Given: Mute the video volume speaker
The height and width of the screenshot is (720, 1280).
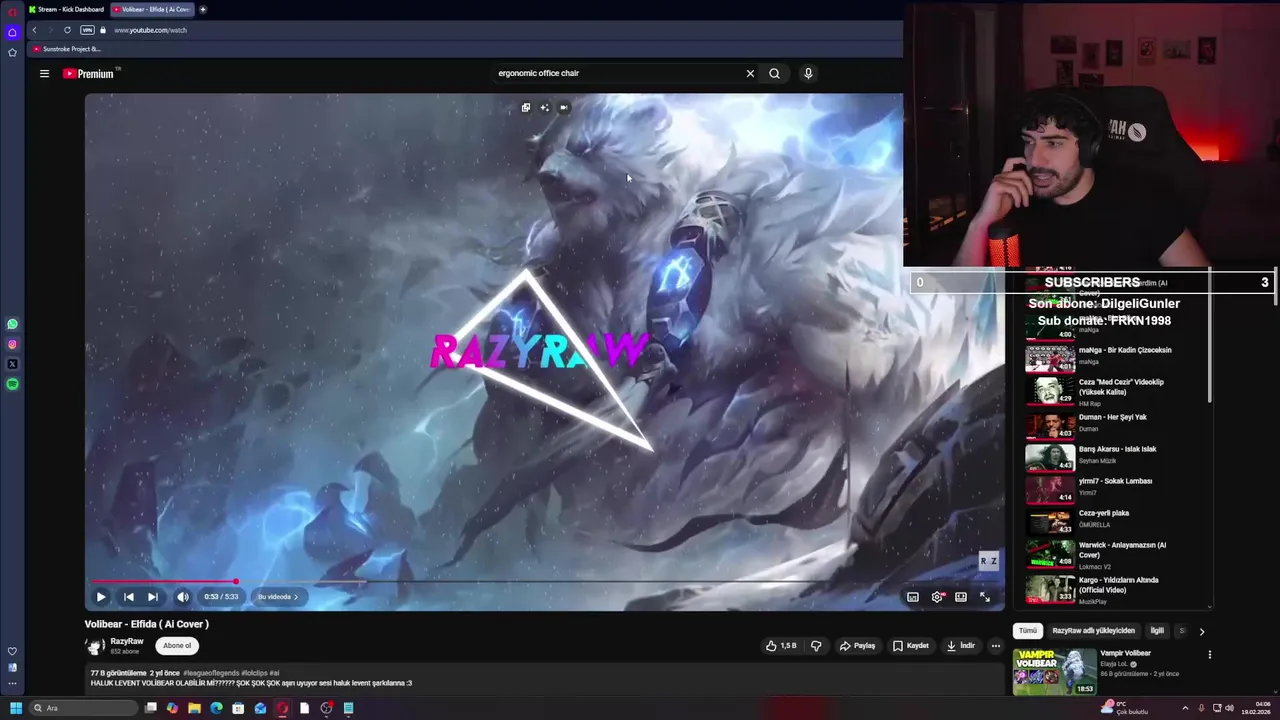Looking at the screenshot, I should 183,597.
